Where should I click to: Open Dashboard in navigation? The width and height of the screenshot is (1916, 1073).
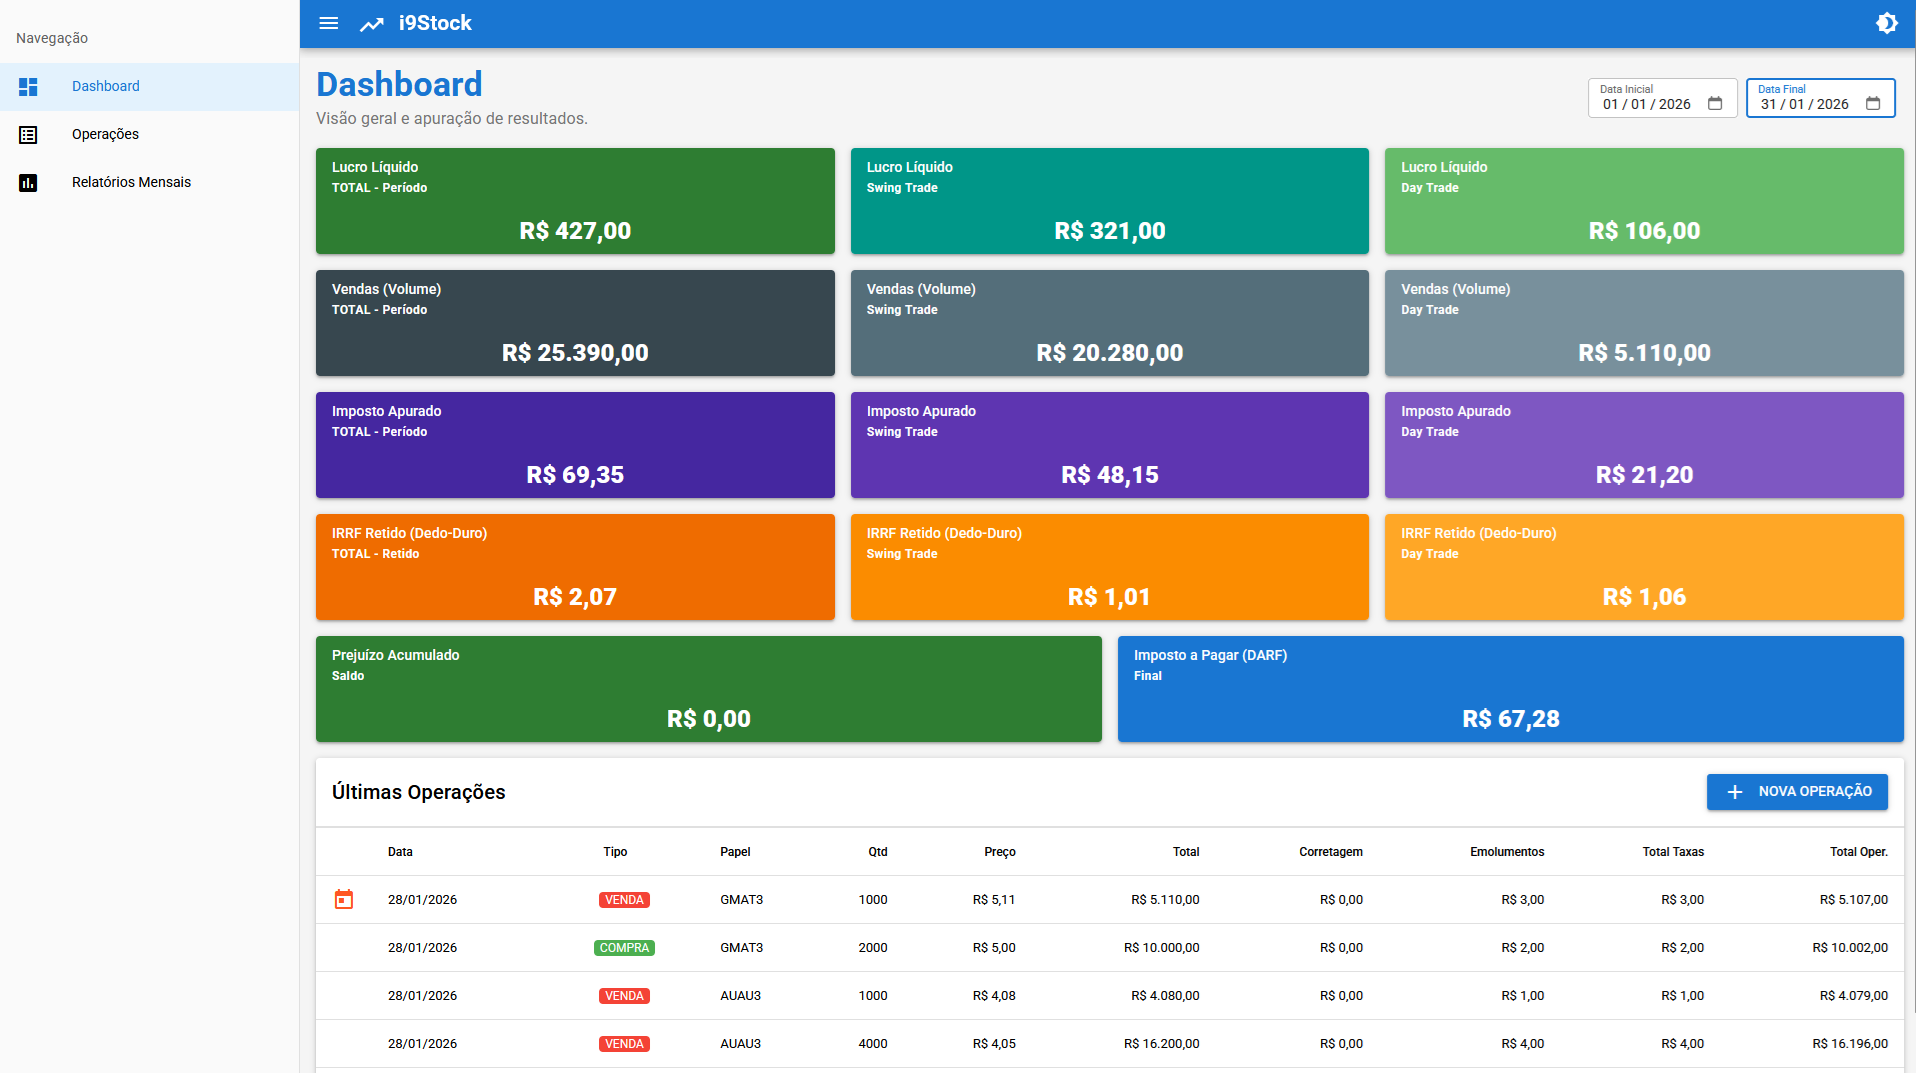(x=150, y=87)
